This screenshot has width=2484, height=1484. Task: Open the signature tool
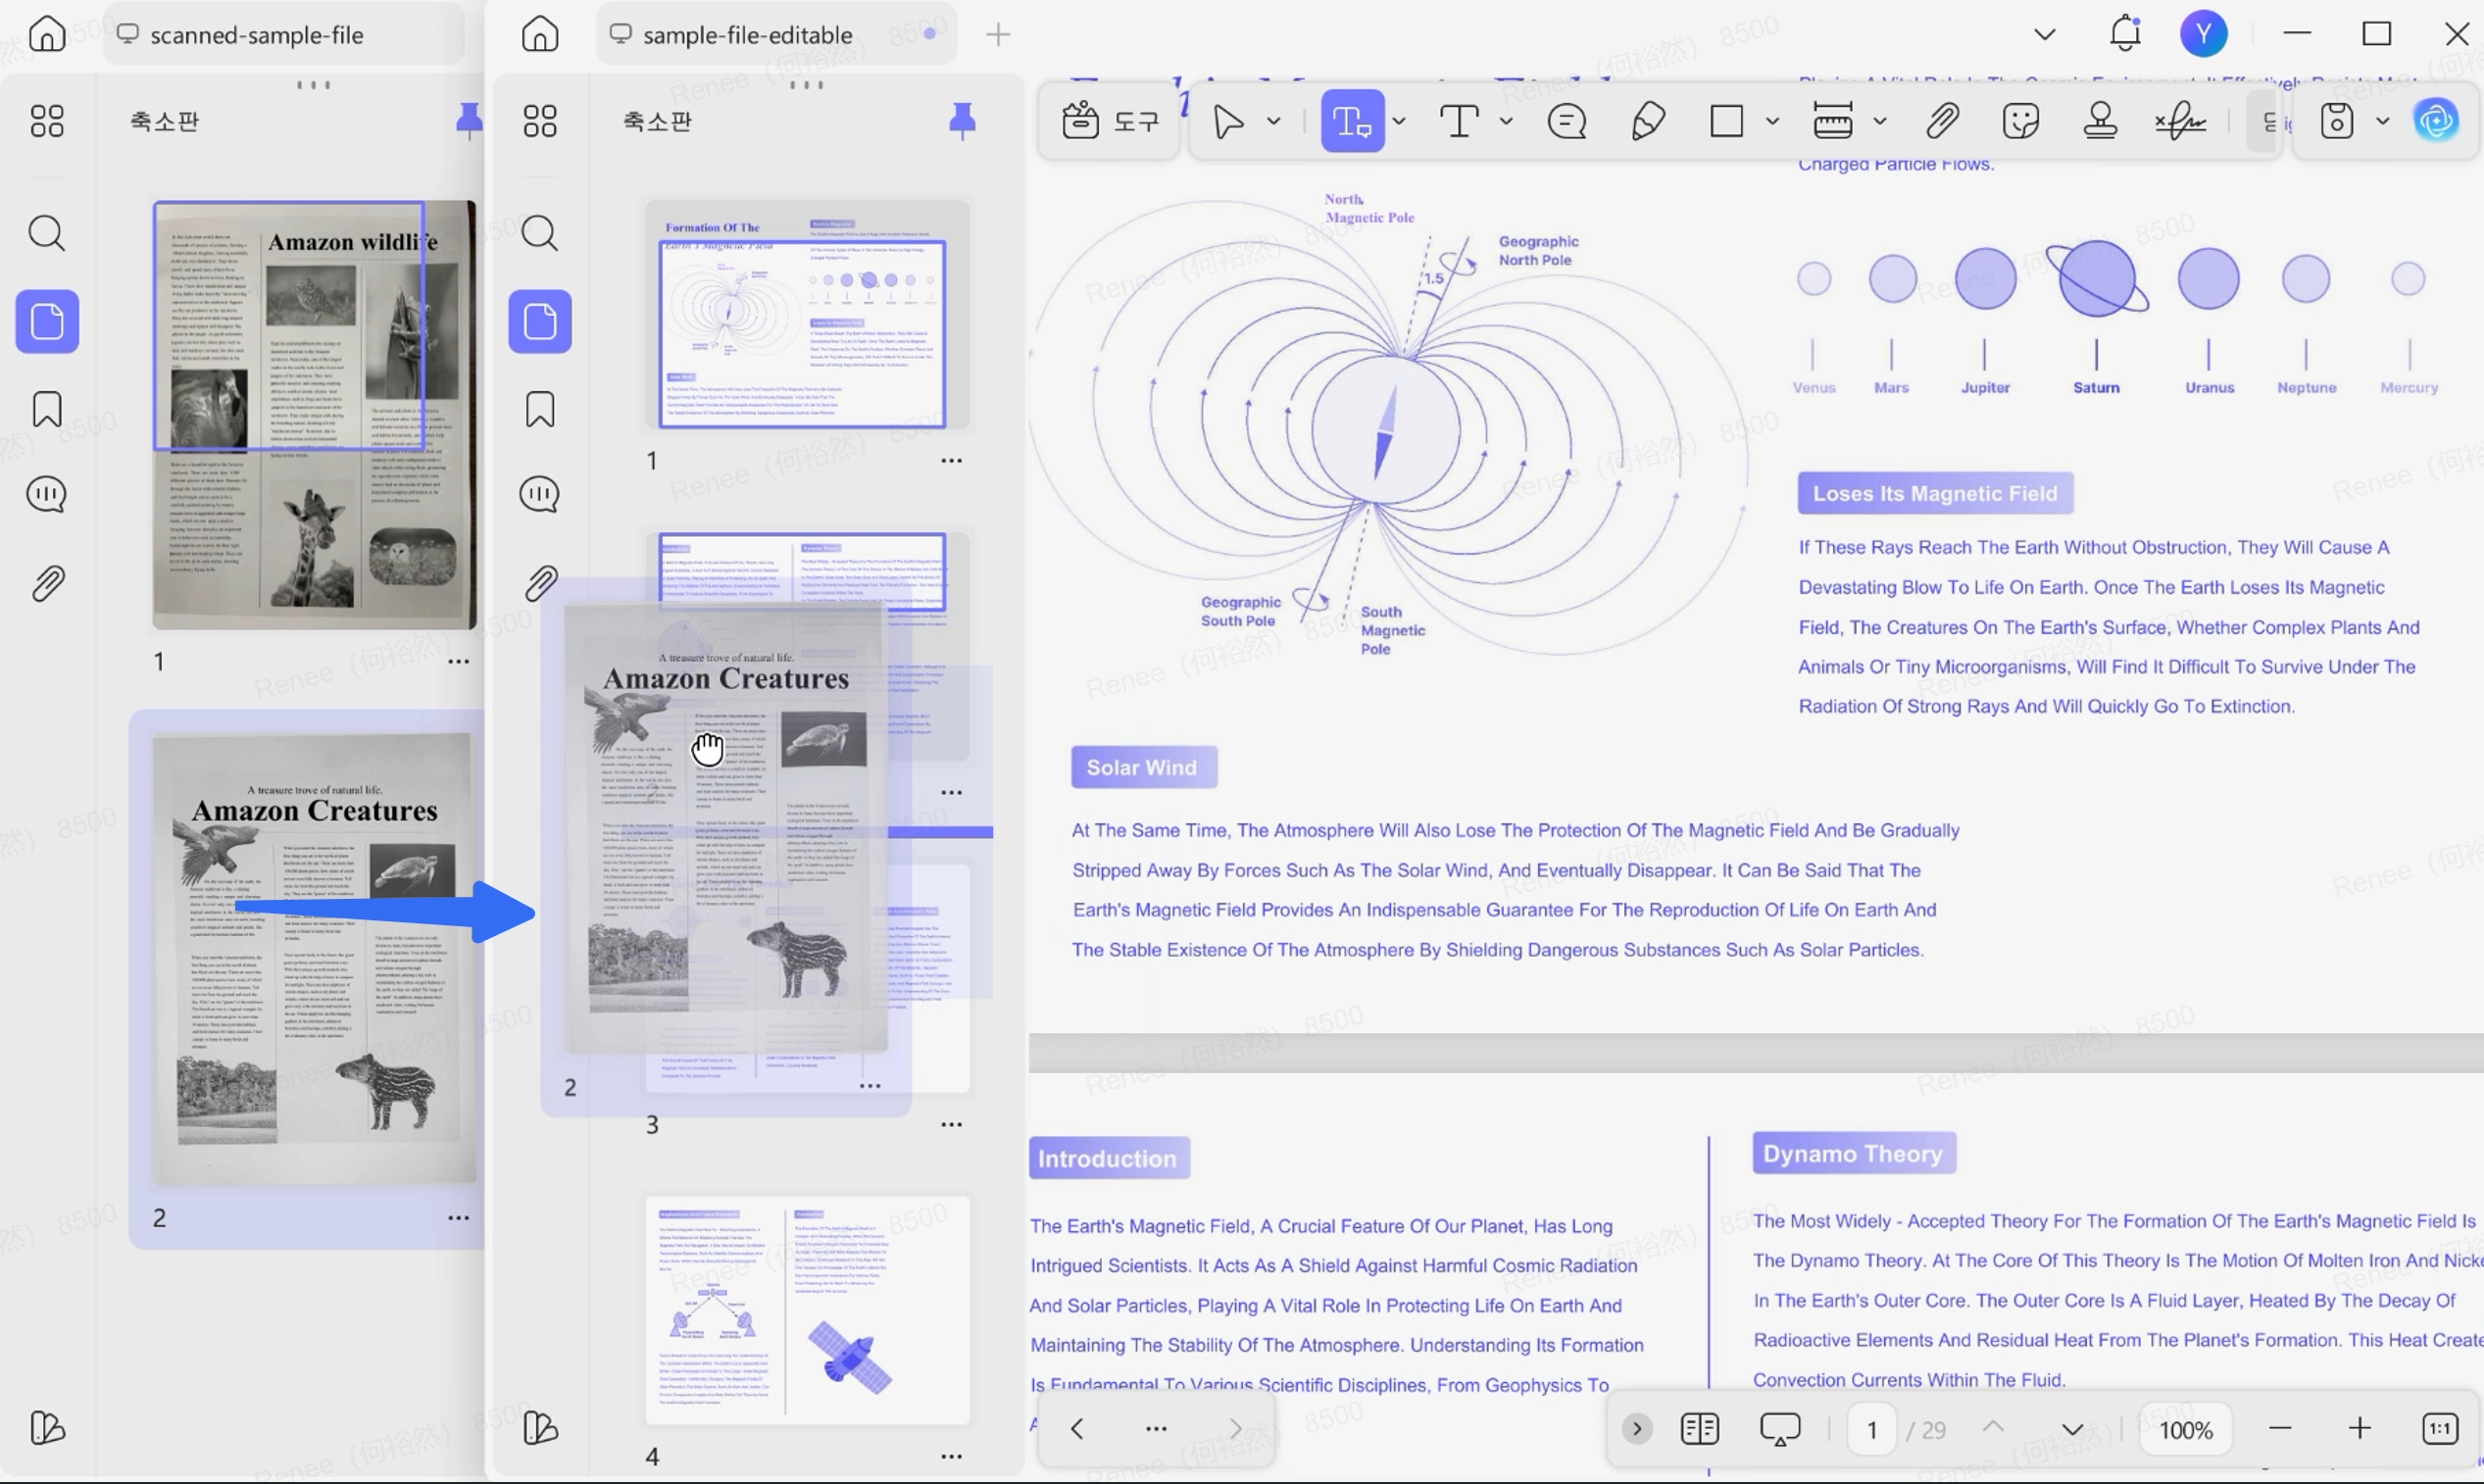(2180, 121)
